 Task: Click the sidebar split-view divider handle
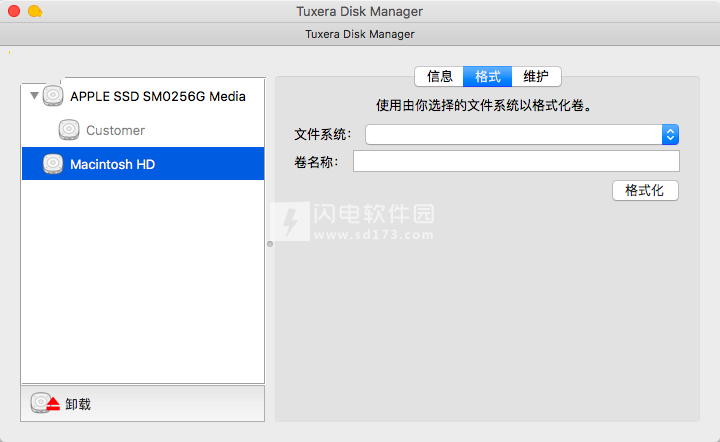pos(270,244)
